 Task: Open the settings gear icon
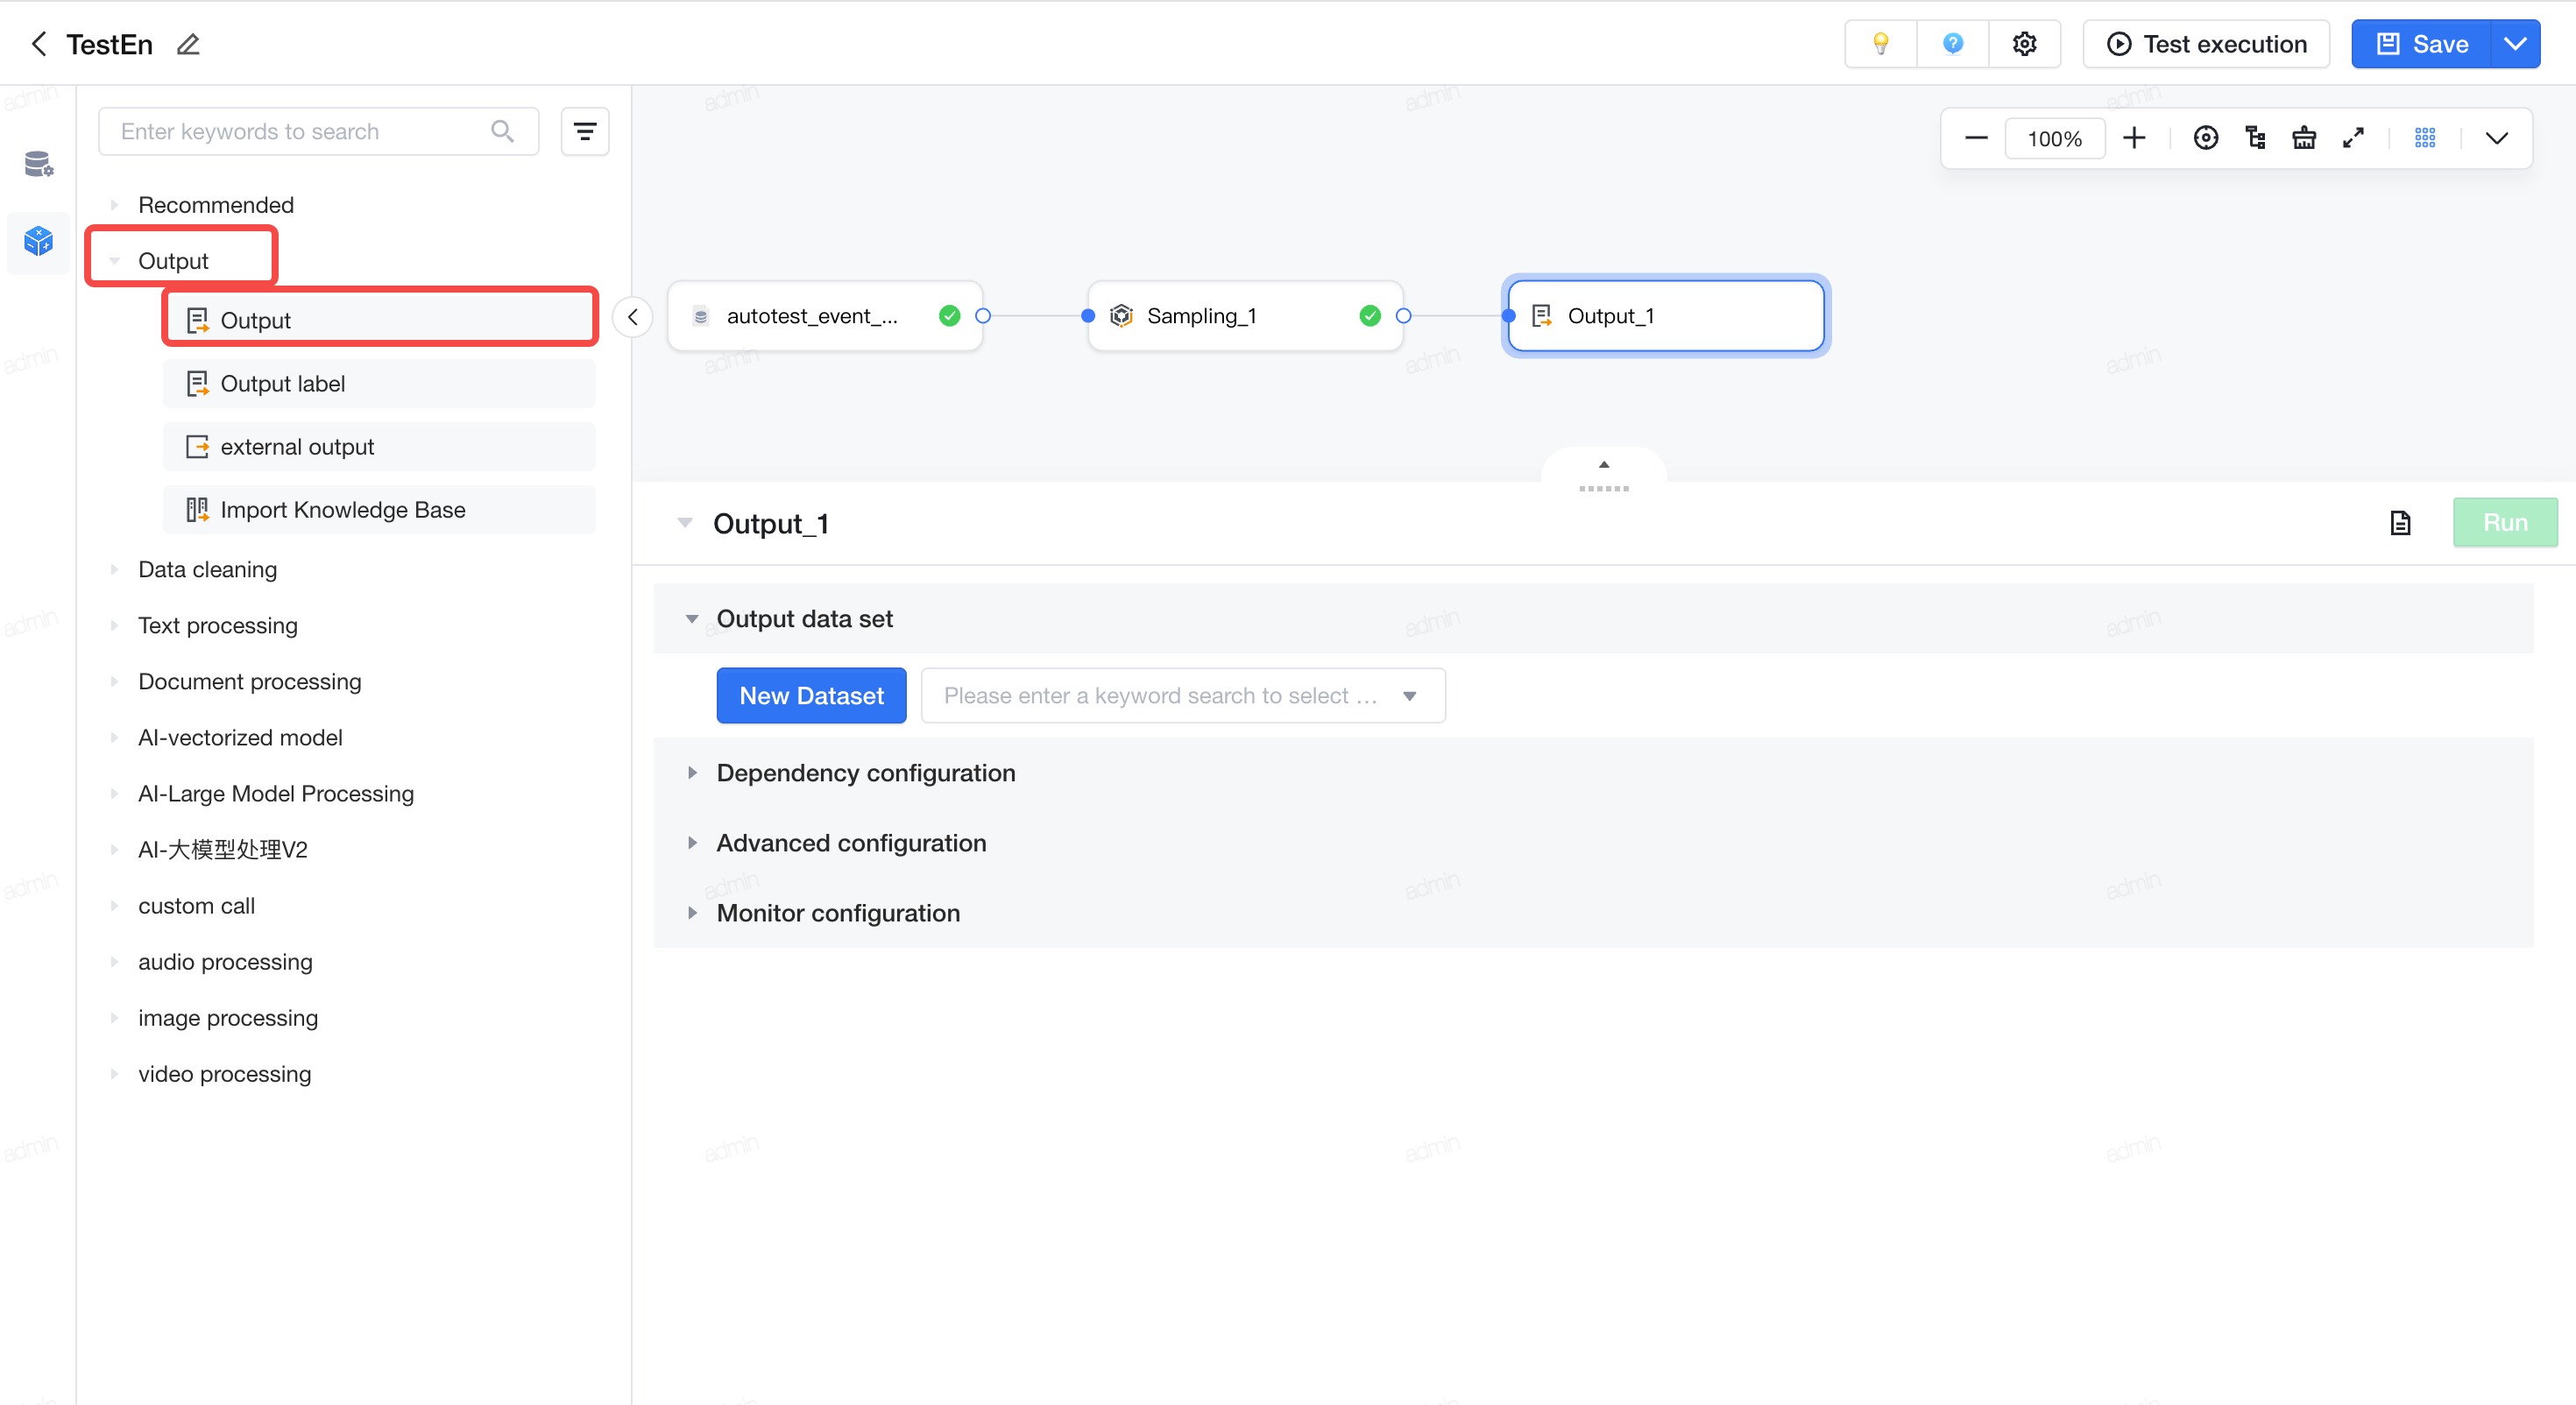tap(2024, 44)
